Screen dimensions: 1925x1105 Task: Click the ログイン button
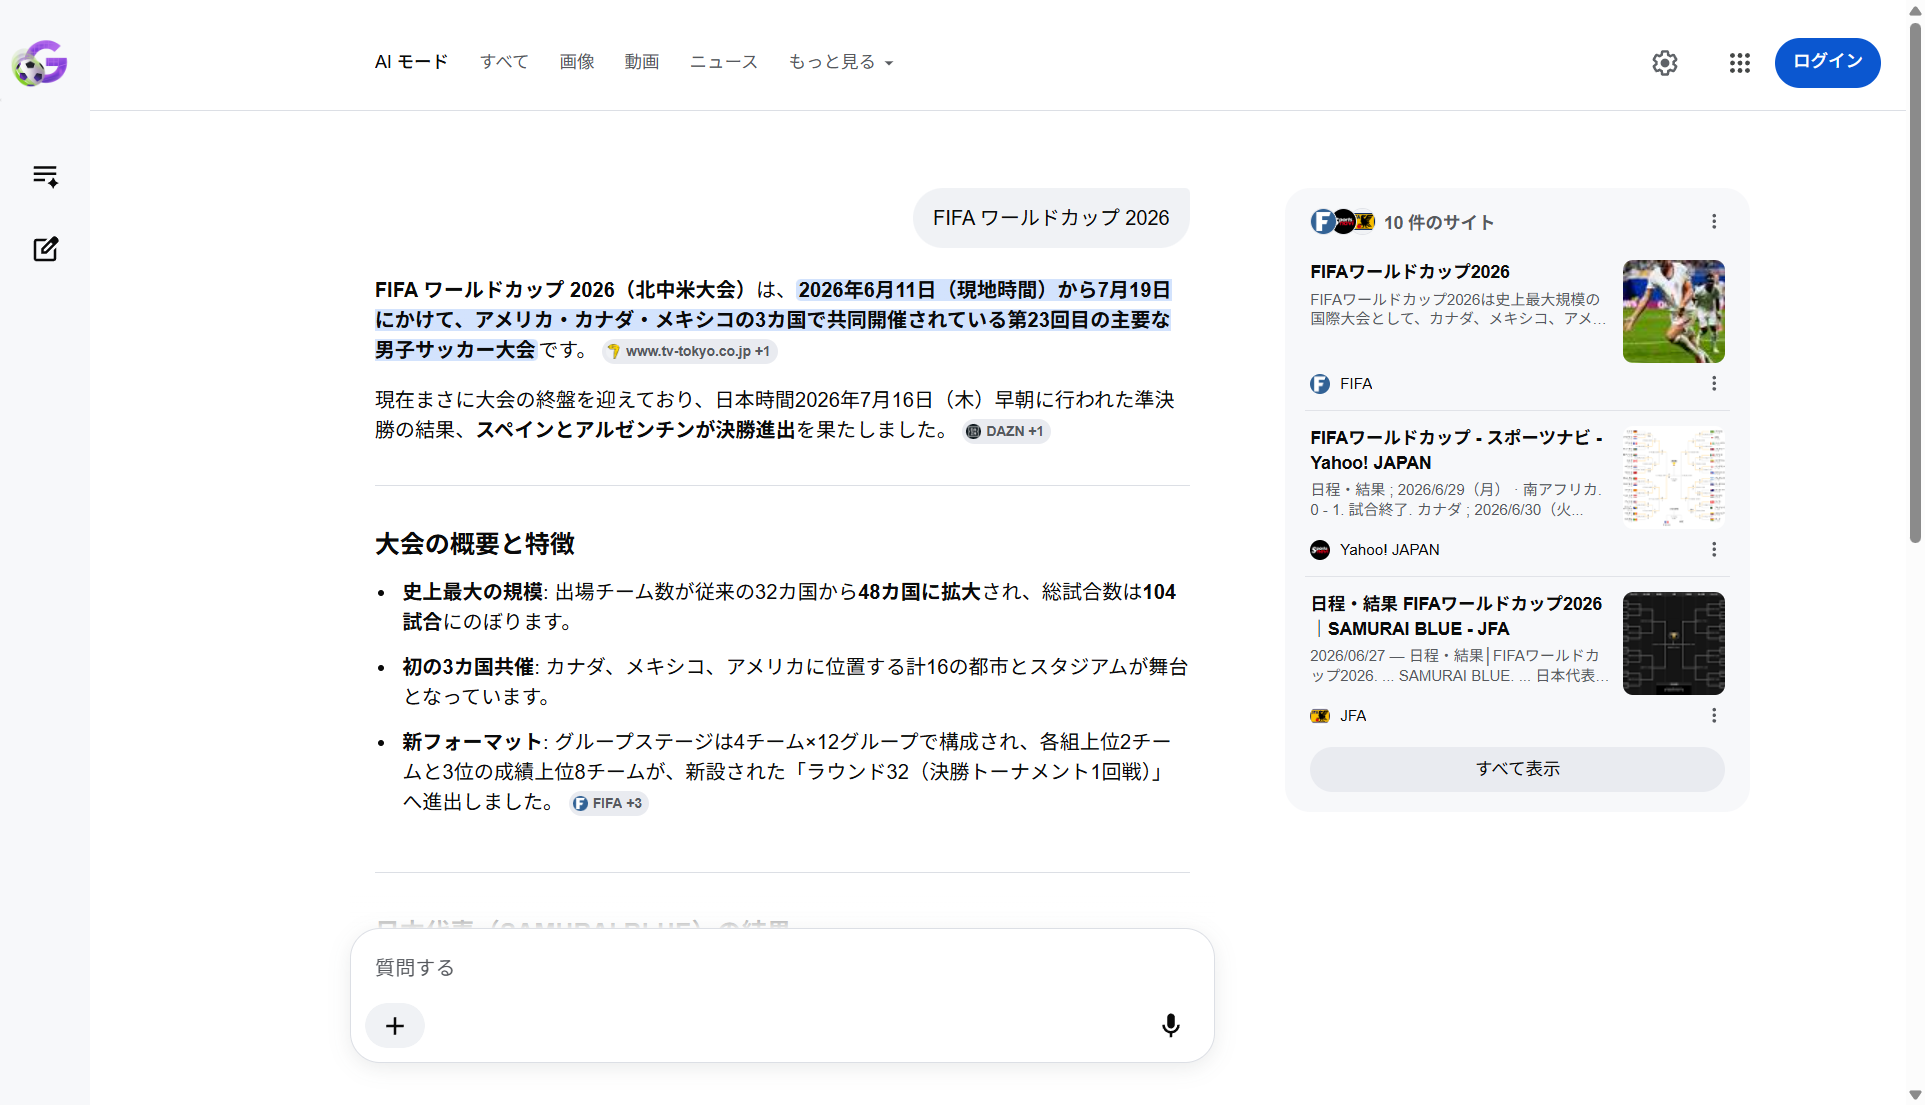(1827, 62)
